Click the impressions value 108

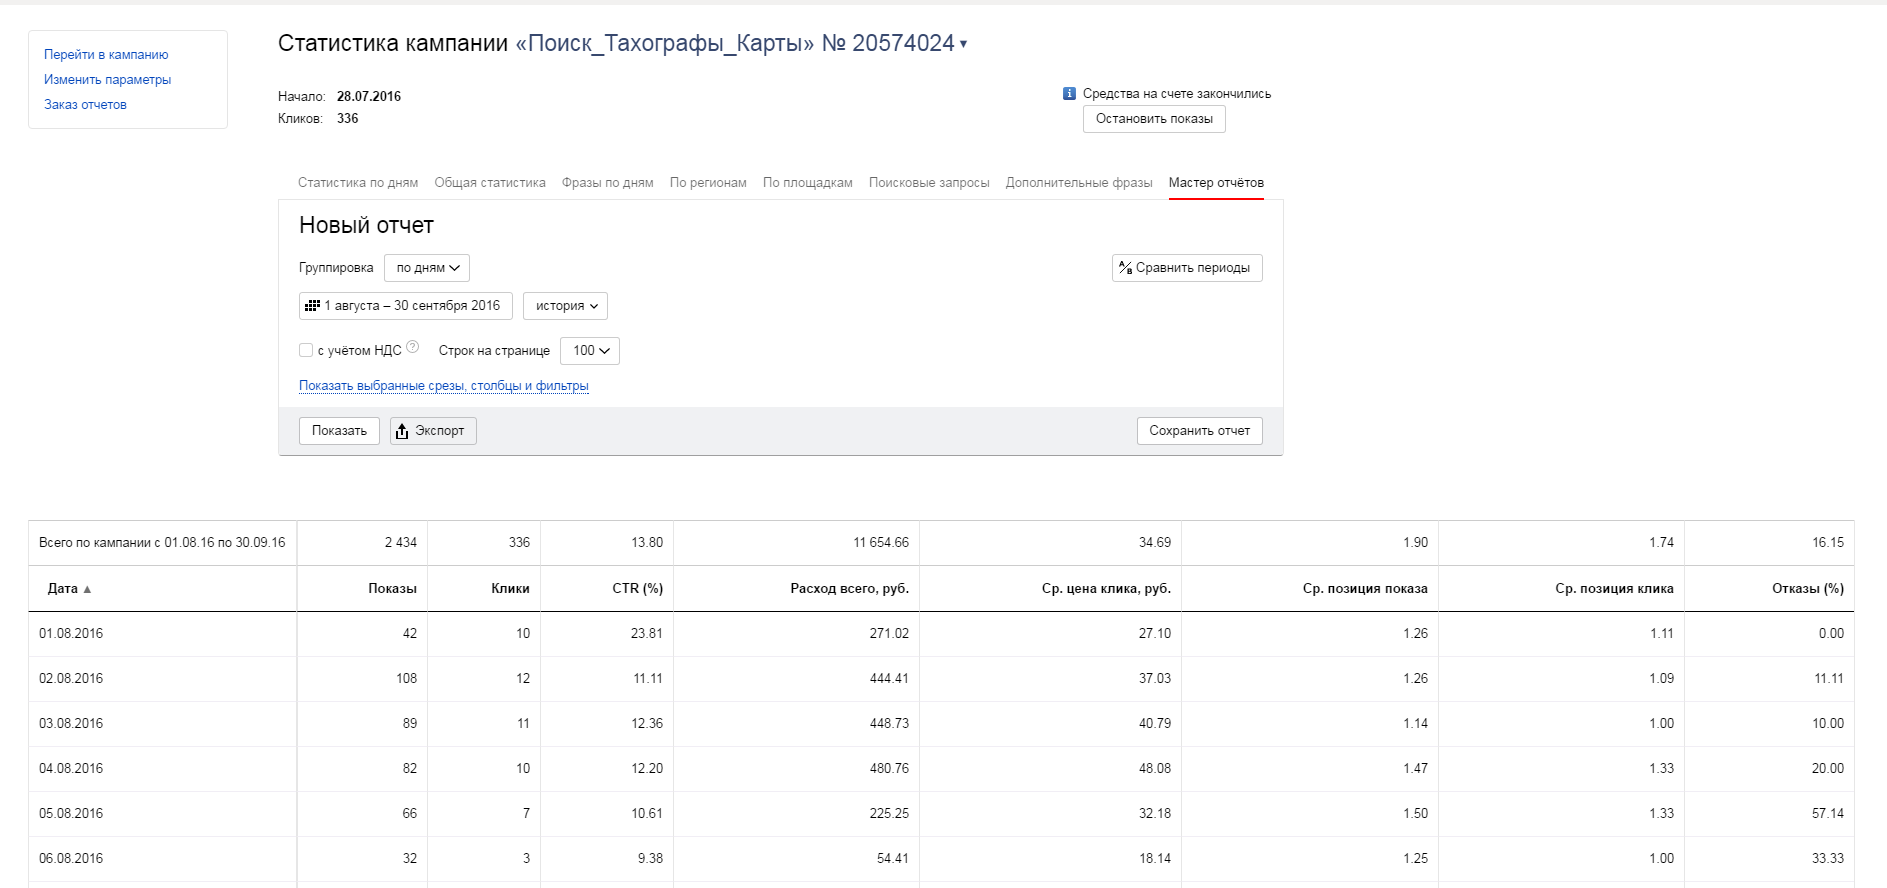[406, 679]
